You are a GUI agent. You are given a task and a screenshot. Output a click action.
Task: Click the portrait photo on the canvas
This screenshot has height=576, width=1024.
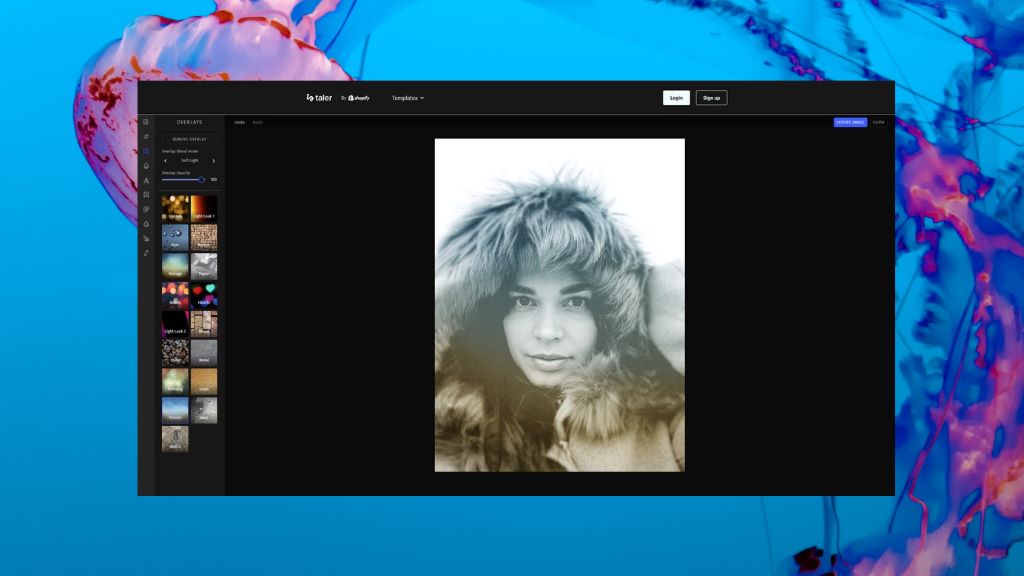click(560, 305)
